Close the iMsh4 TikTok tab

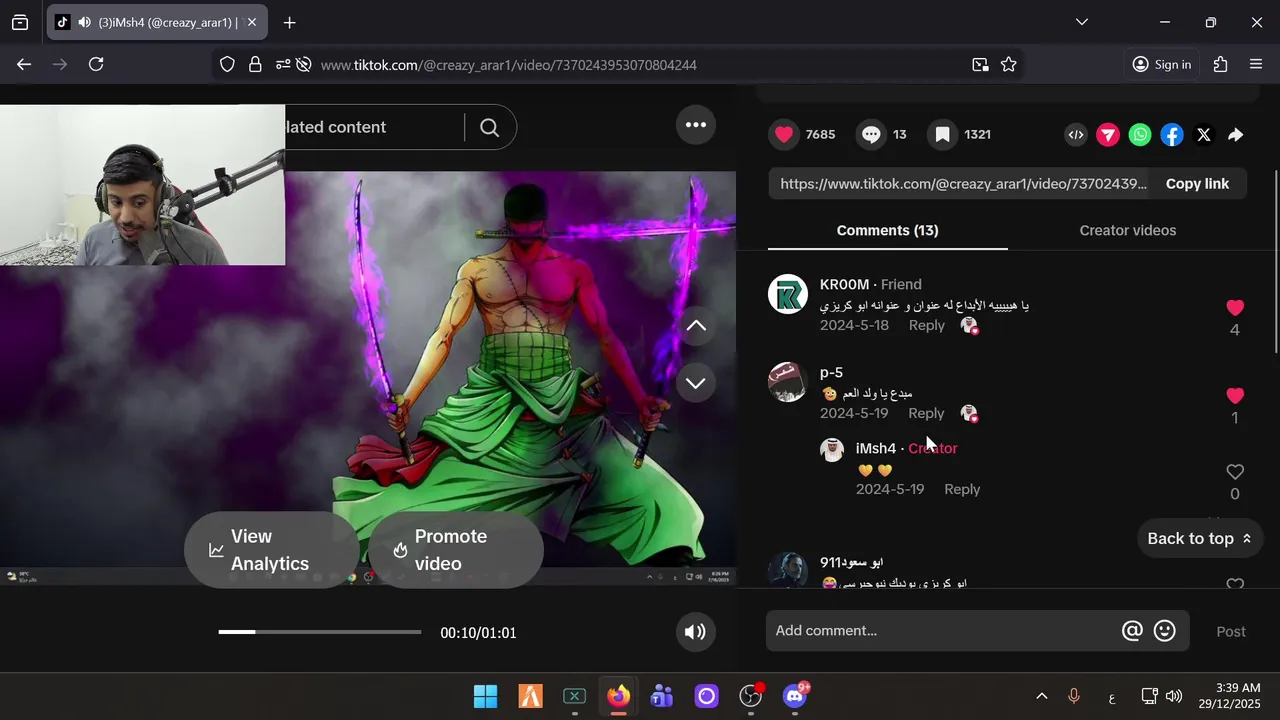[x=252, y=22]
